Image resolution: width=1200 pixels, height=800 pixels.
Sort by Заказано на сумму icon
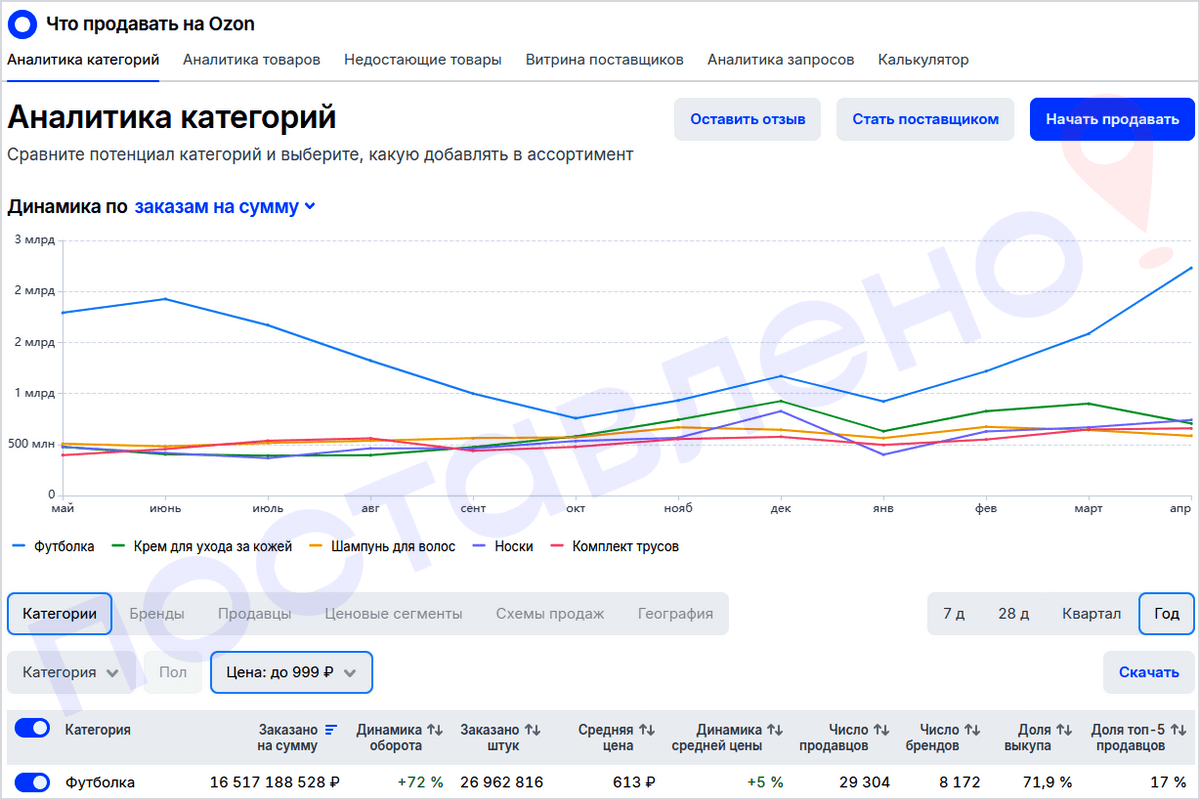332,730
